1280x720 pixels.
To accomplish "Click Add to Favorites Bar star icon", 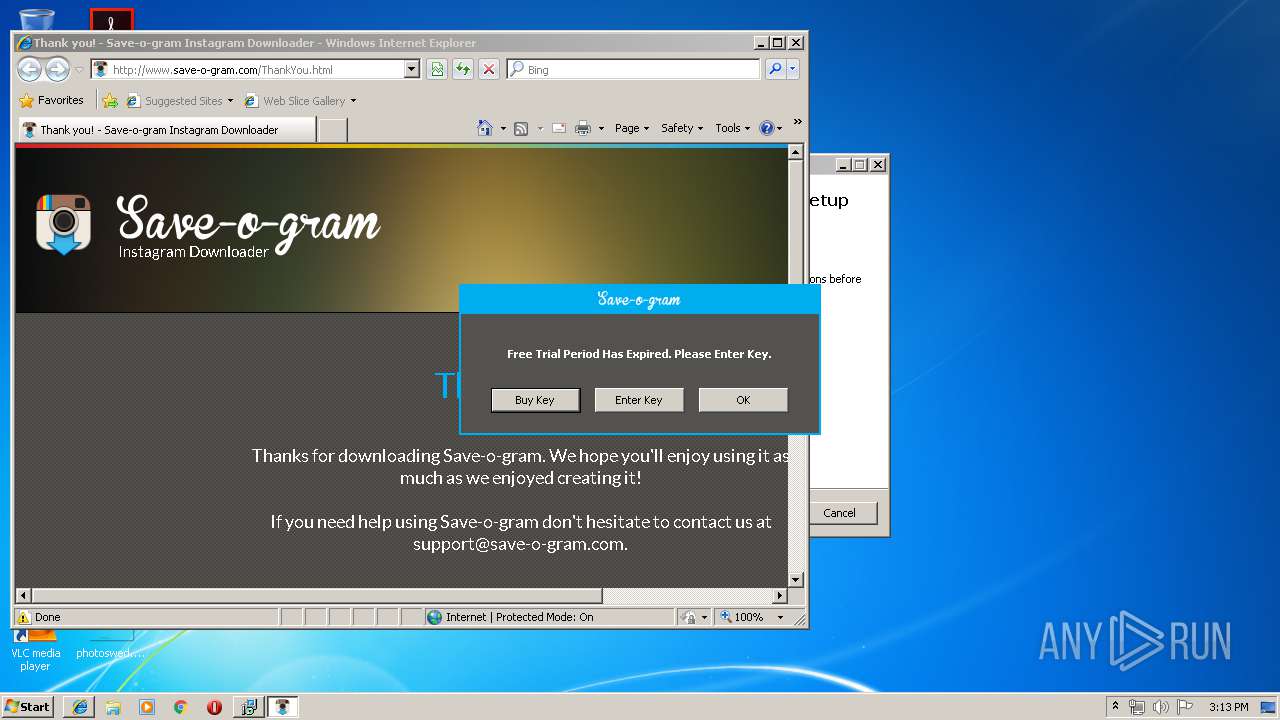I will [110, 101].
